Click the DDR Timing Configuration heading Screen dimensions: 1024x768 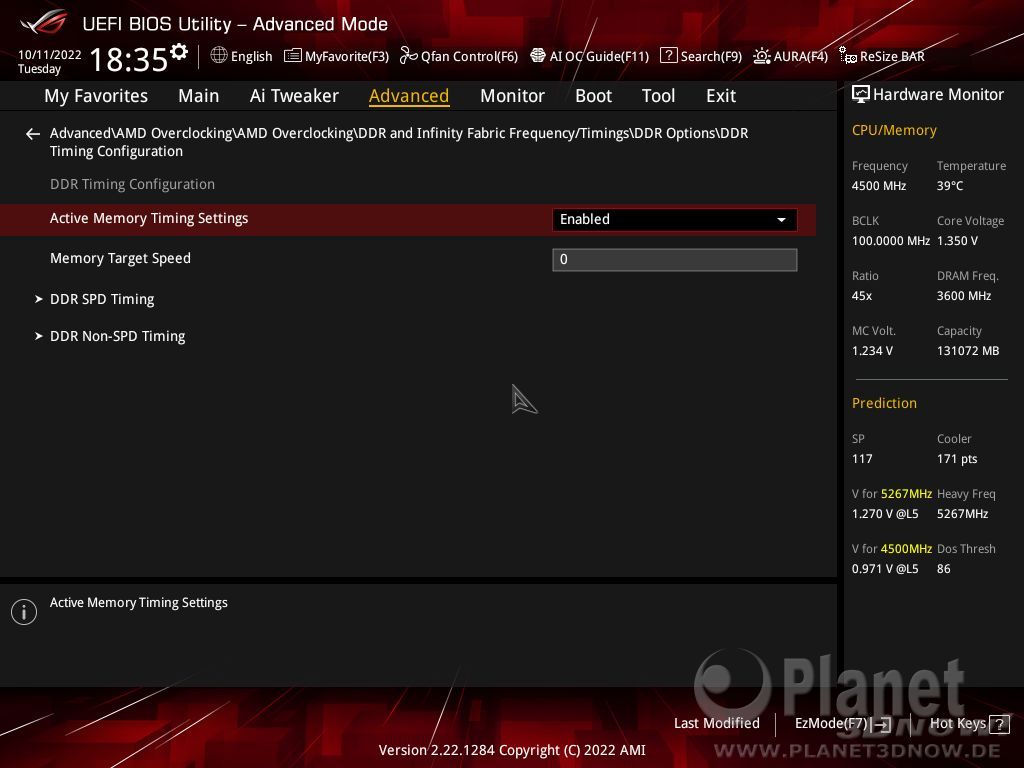[132, 184]
